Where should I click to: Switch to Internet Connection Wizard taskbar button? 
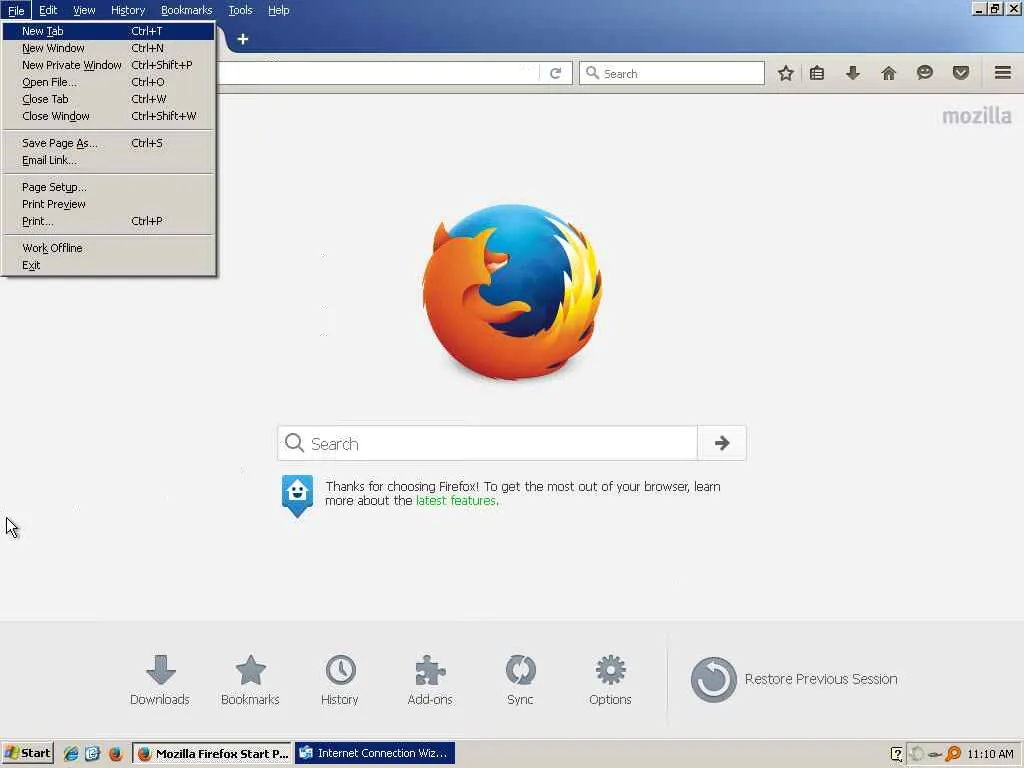(375, 754)
